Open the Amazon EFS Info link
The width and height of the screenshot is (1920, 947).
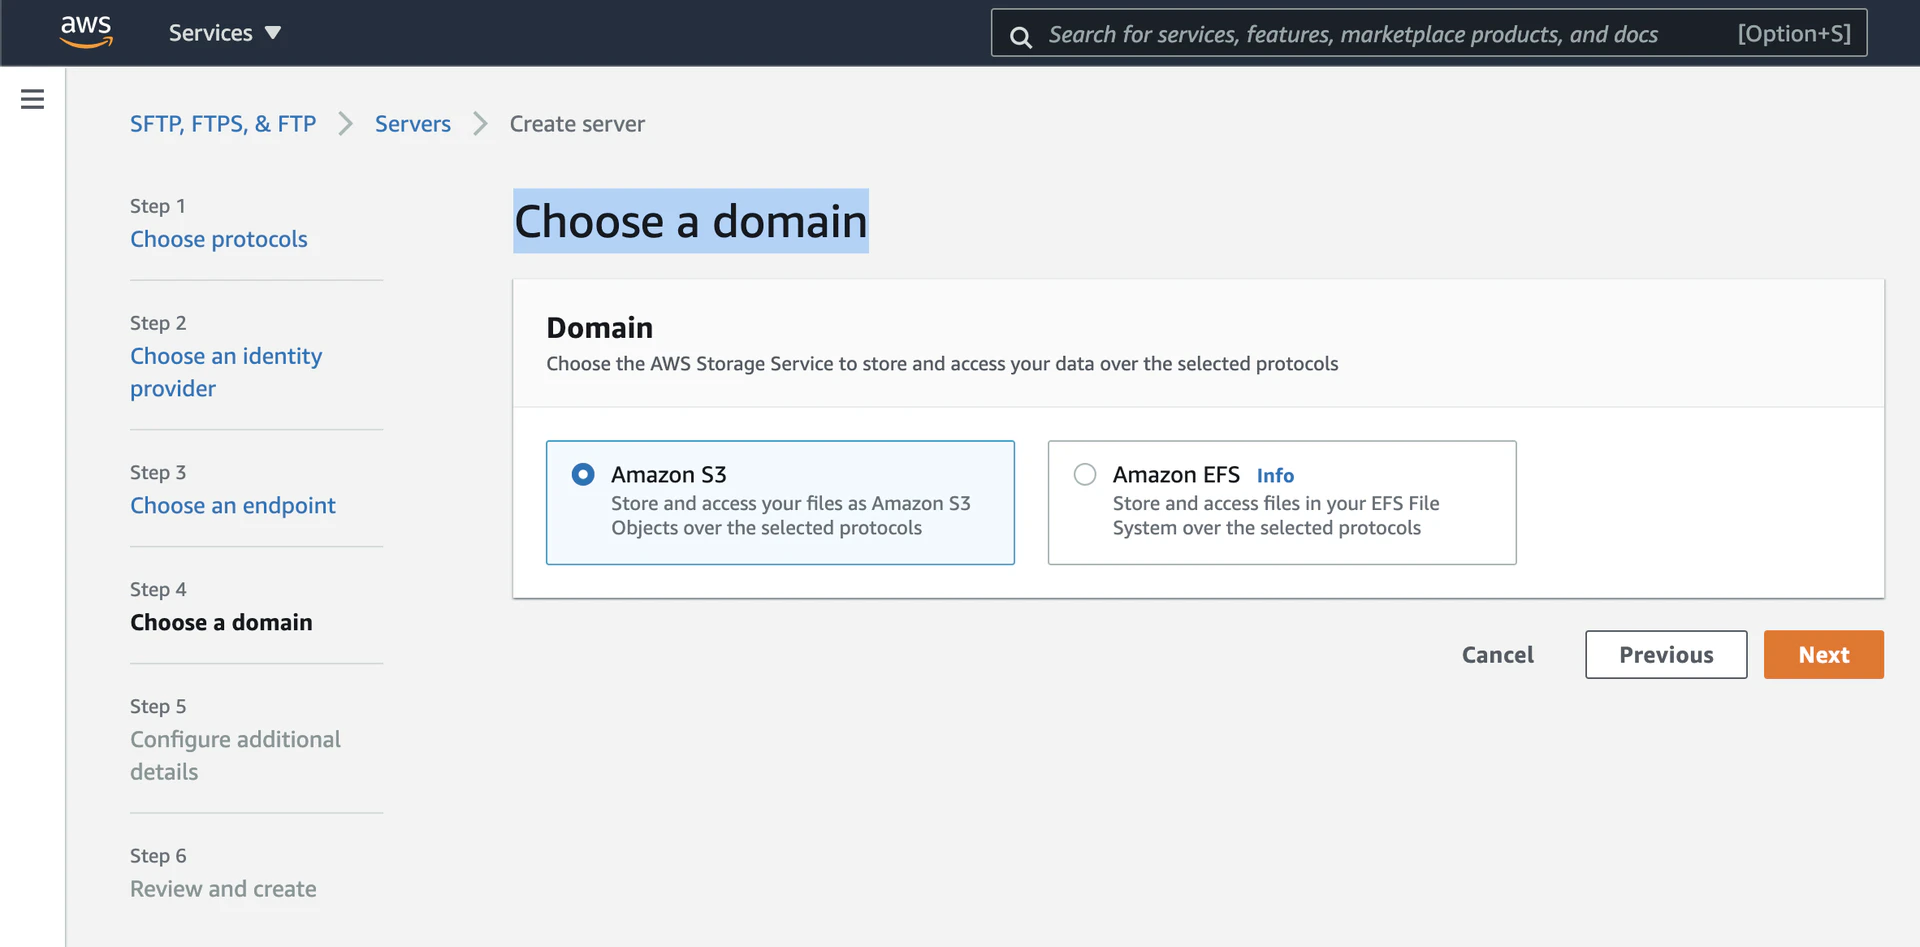click(x=1275, y=476)
